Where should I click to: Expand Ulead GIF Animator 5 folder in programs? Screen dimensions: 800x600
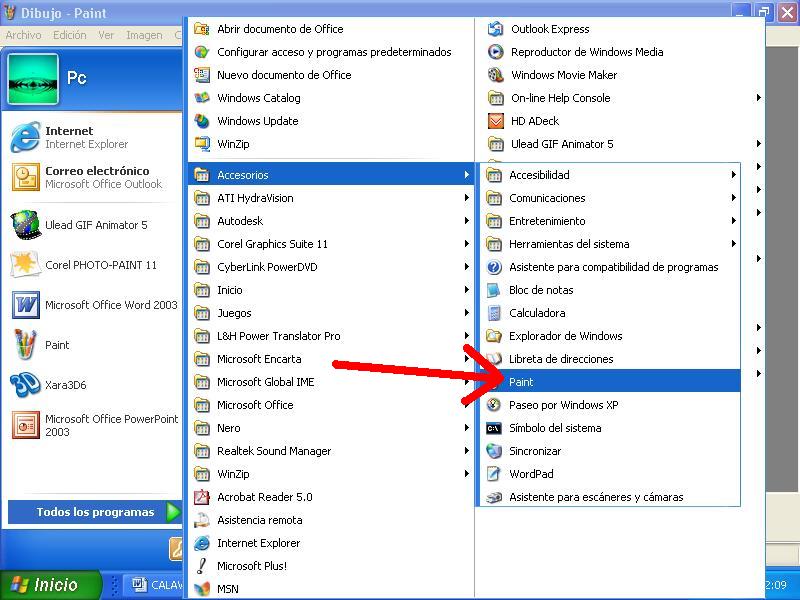[620, 143]
